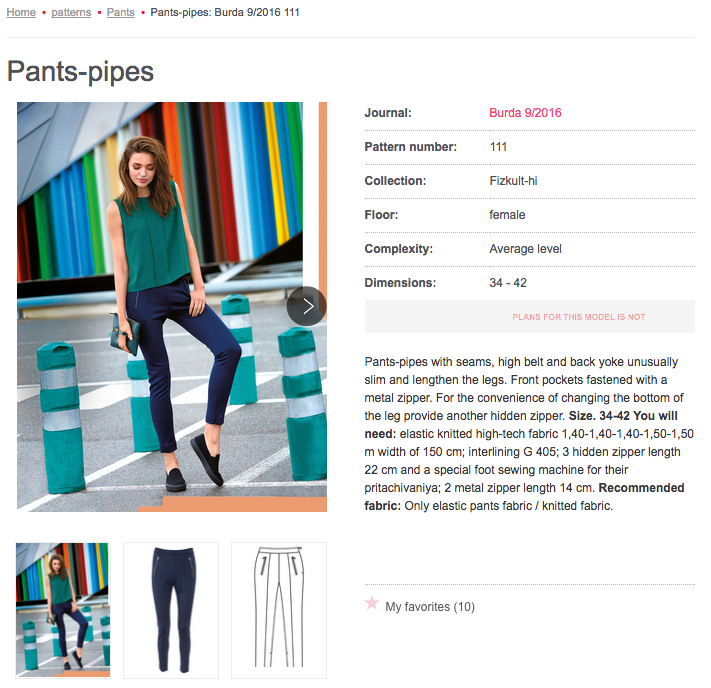Click the pattern number value 111

point(498,147)
